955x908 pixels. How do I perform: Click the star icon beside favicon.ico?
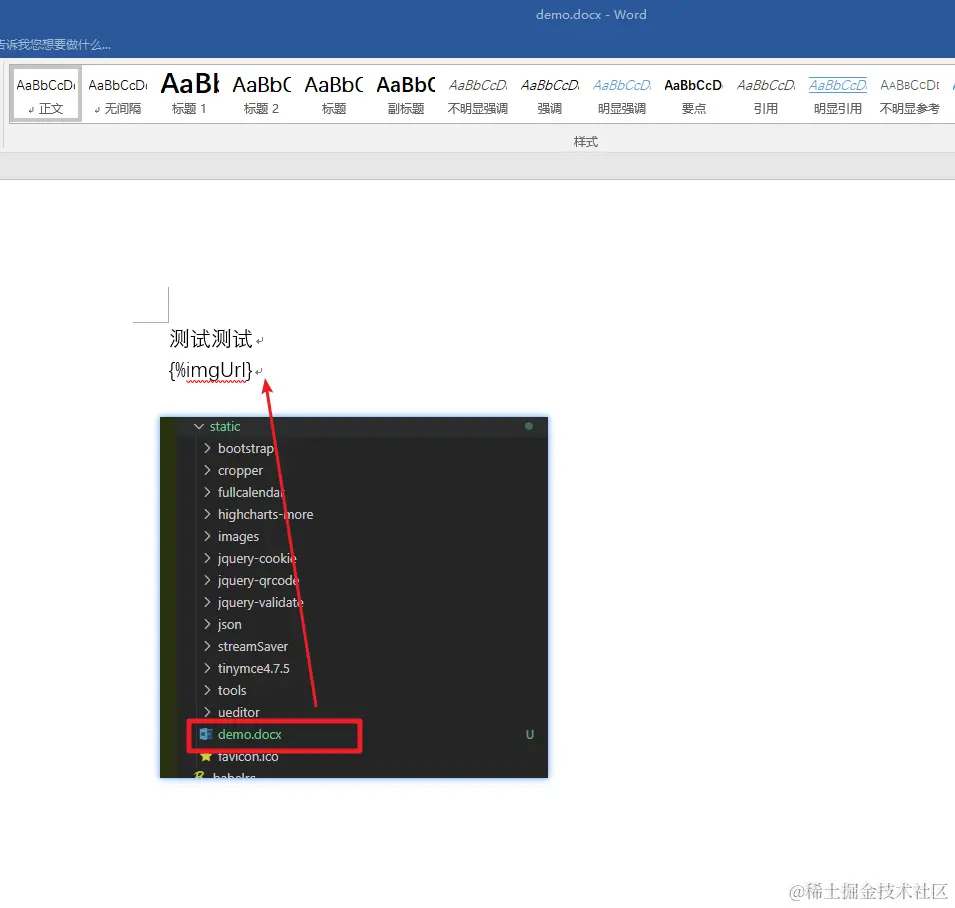point(206,757)
